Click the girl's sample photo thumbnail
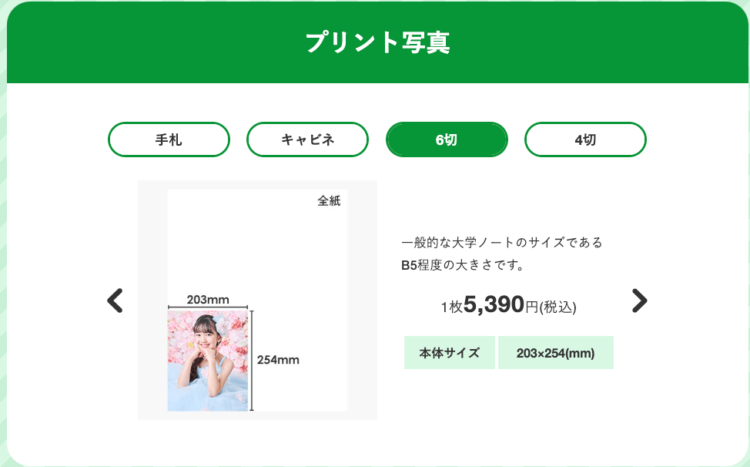 207,360
